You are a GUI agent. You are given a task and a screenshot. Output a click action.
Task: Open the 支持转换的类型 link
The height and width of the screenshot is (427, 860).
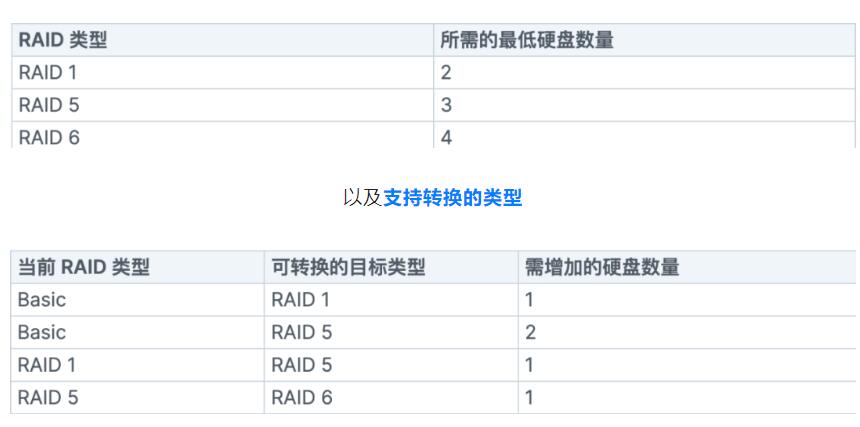(452, 198)
